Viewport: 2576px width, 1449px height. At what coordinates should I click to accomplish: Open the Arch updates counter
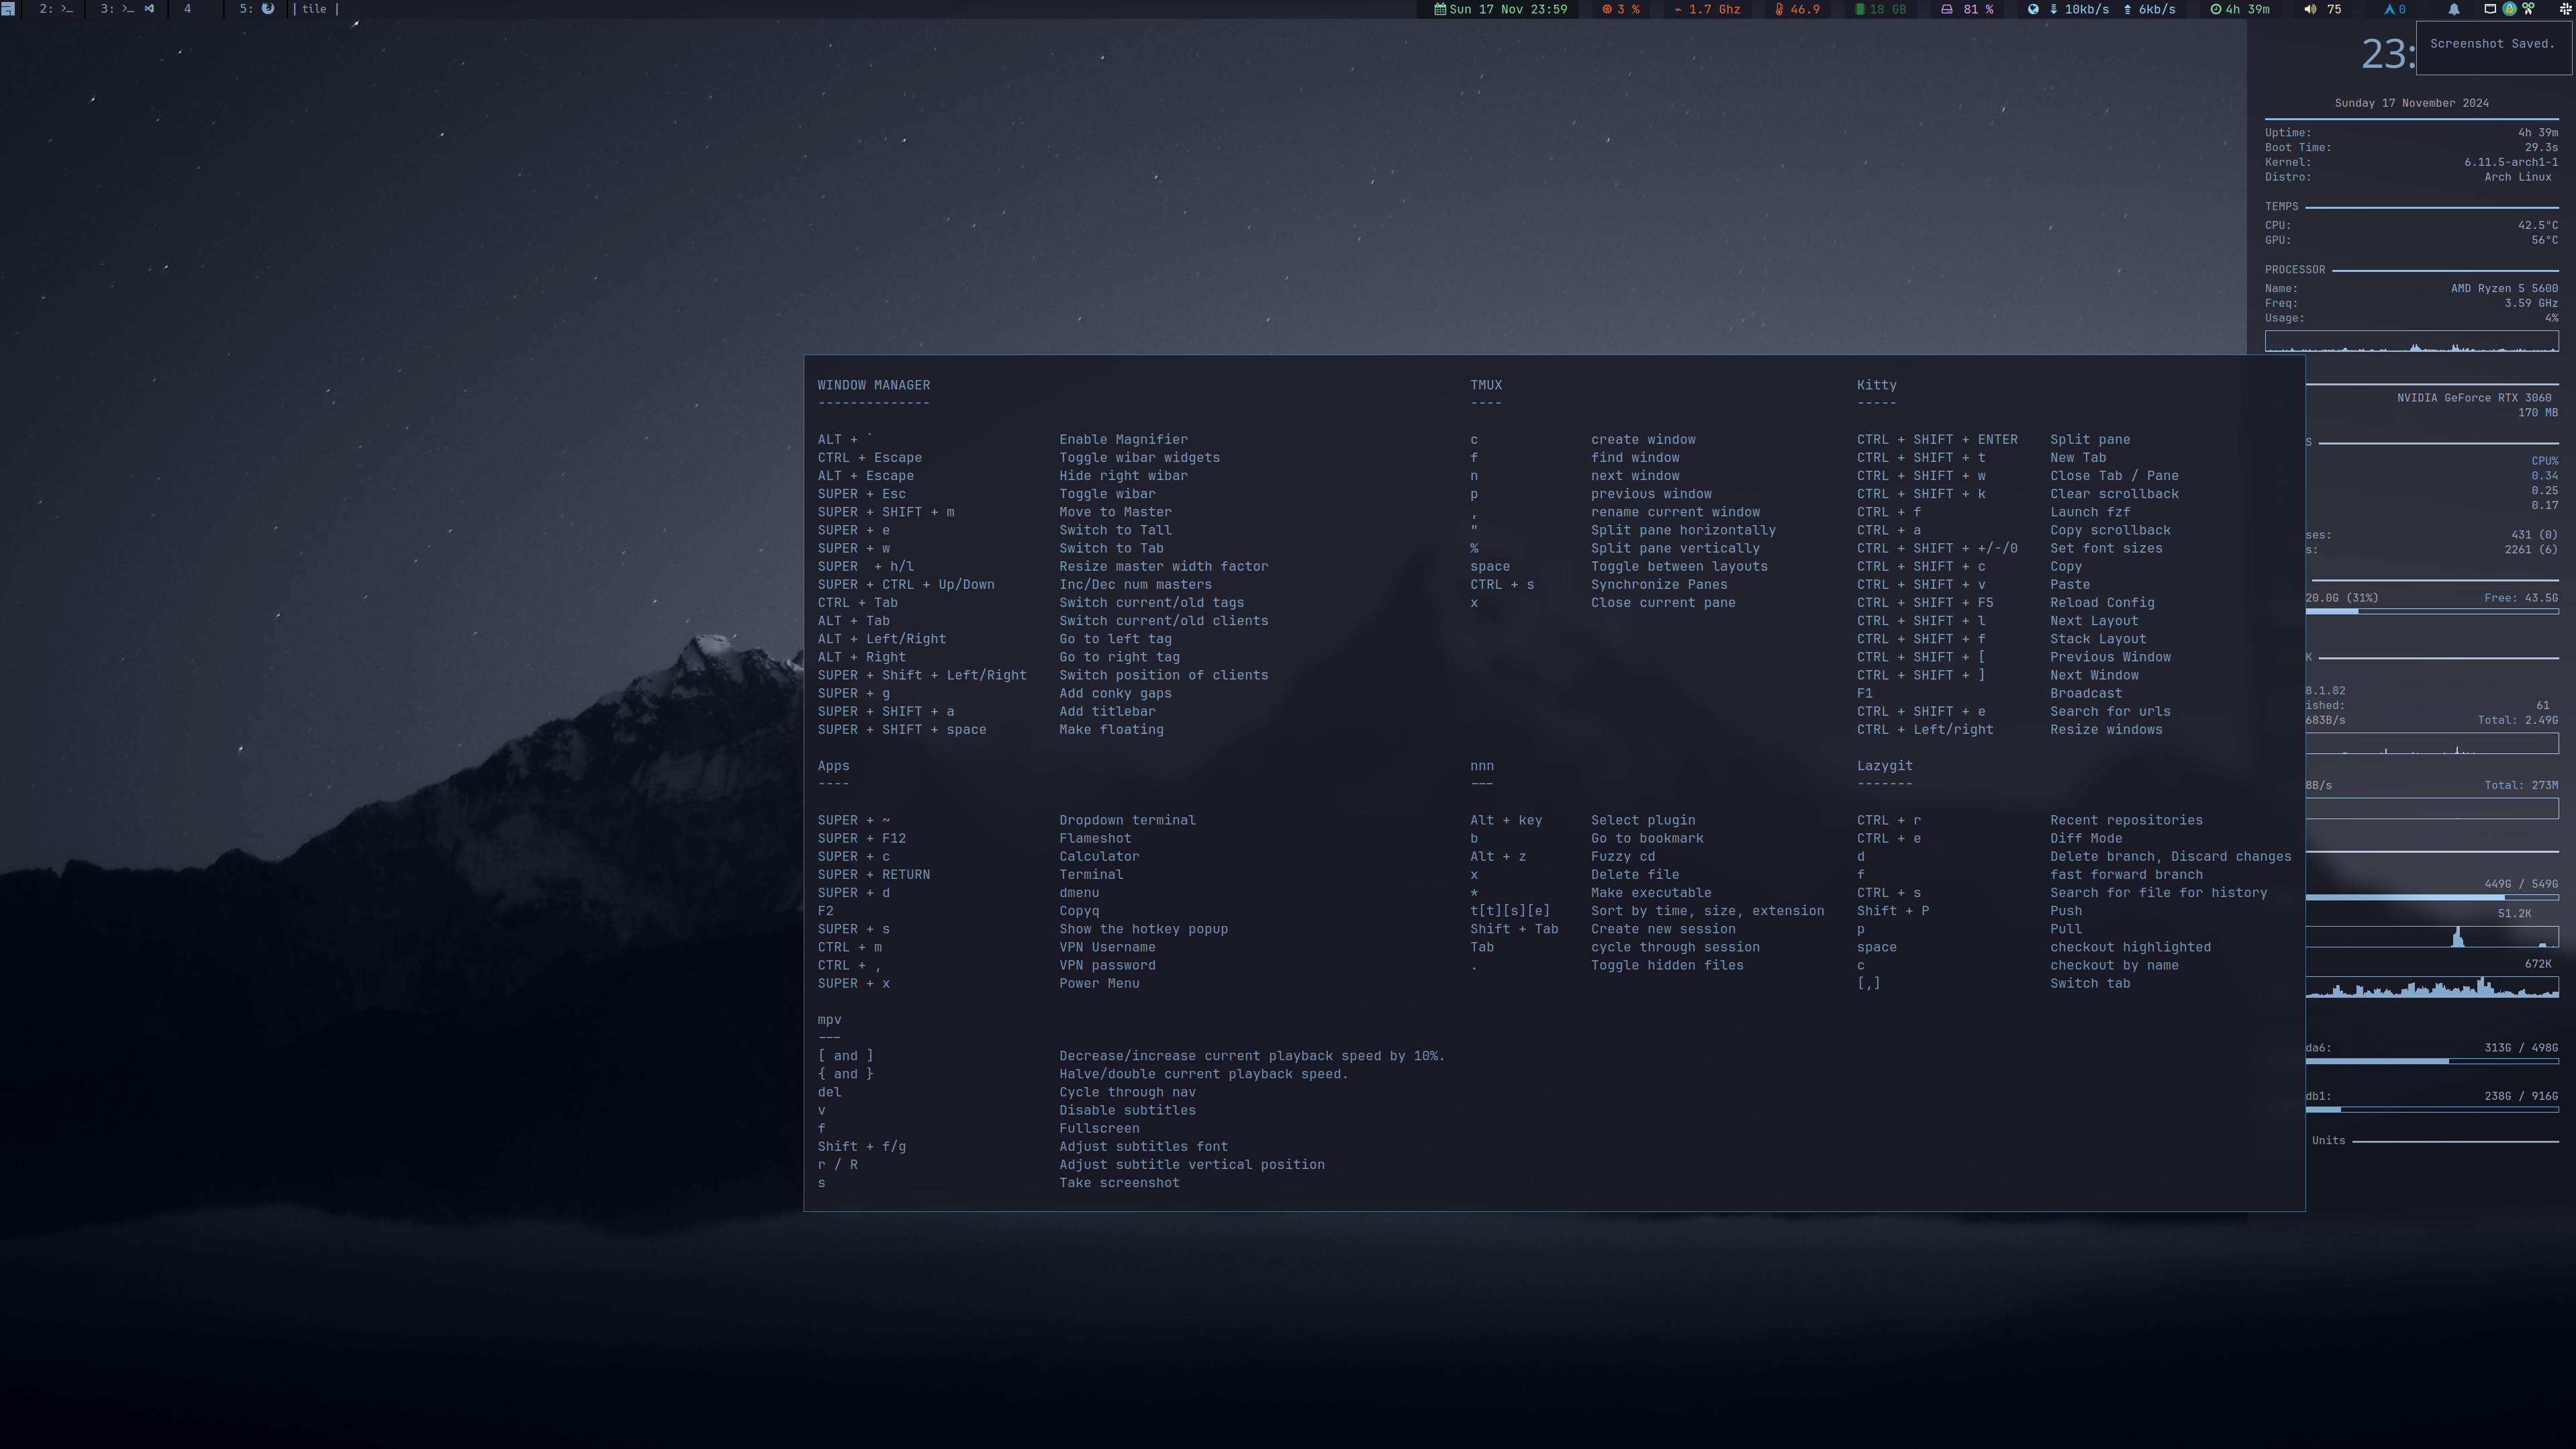(2395, 9)
